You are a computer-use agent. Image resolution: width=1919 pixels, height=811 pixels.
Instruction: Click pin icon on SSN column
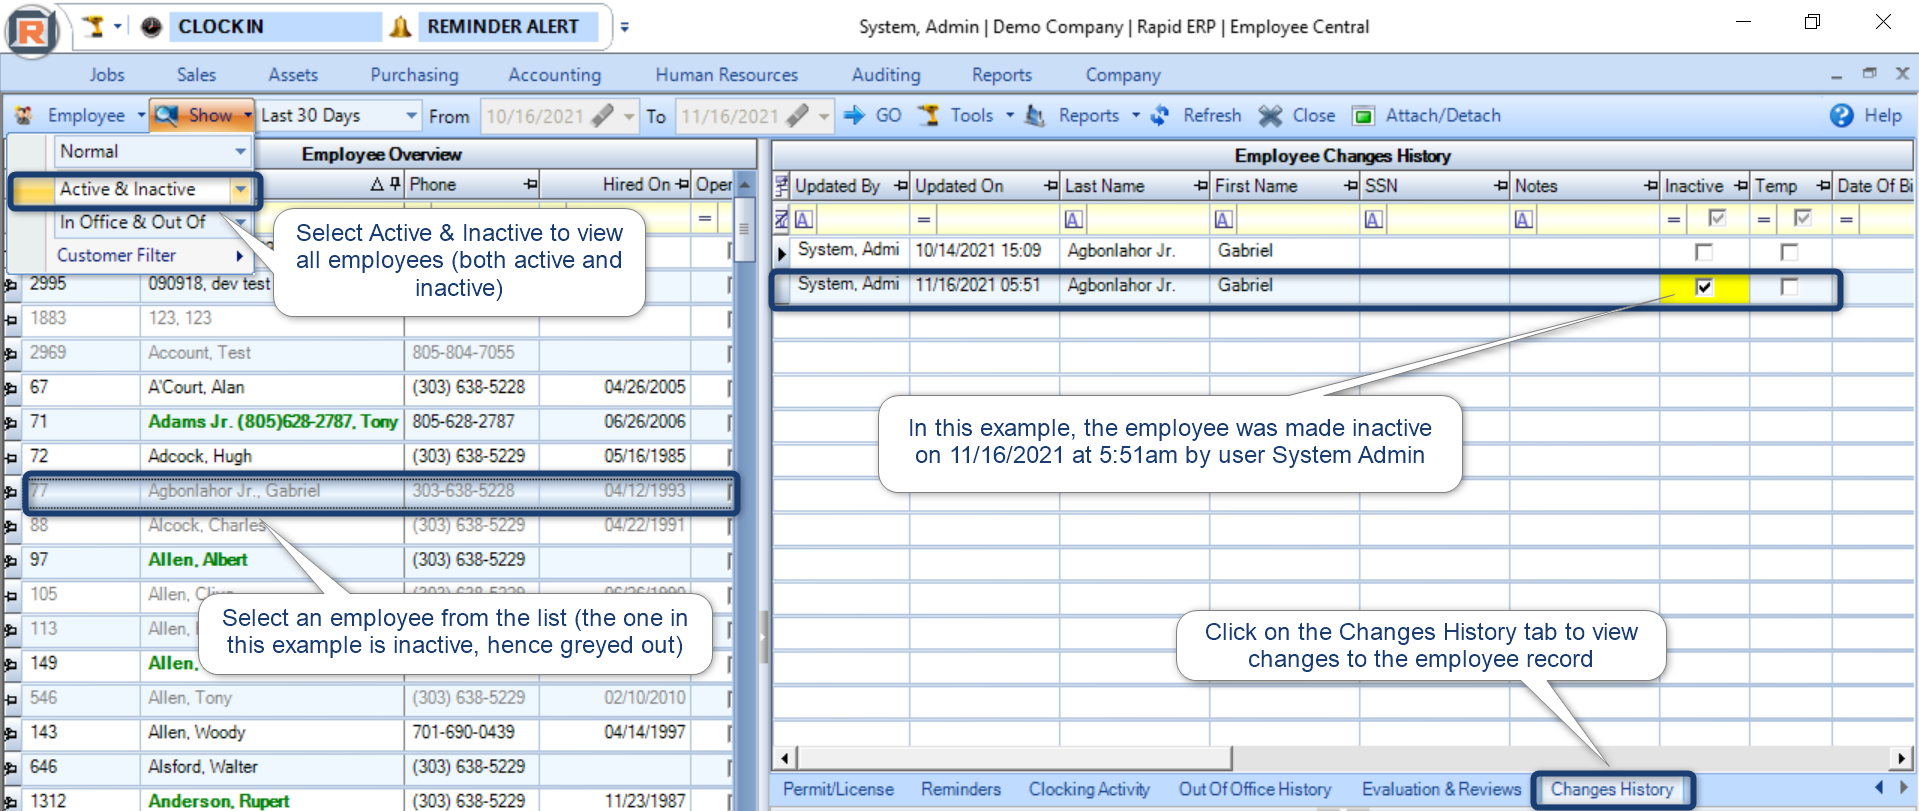tap(1501, 186)
